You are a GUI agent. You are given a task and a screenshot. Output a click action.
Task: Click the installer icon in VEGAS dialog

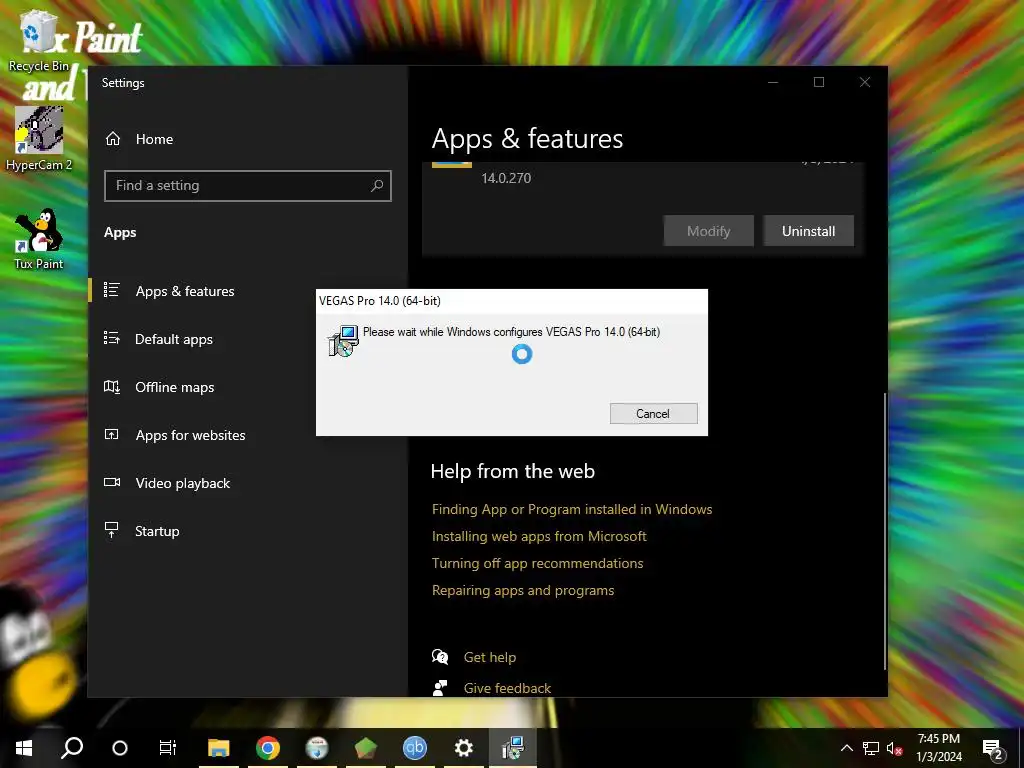(343, 341)
